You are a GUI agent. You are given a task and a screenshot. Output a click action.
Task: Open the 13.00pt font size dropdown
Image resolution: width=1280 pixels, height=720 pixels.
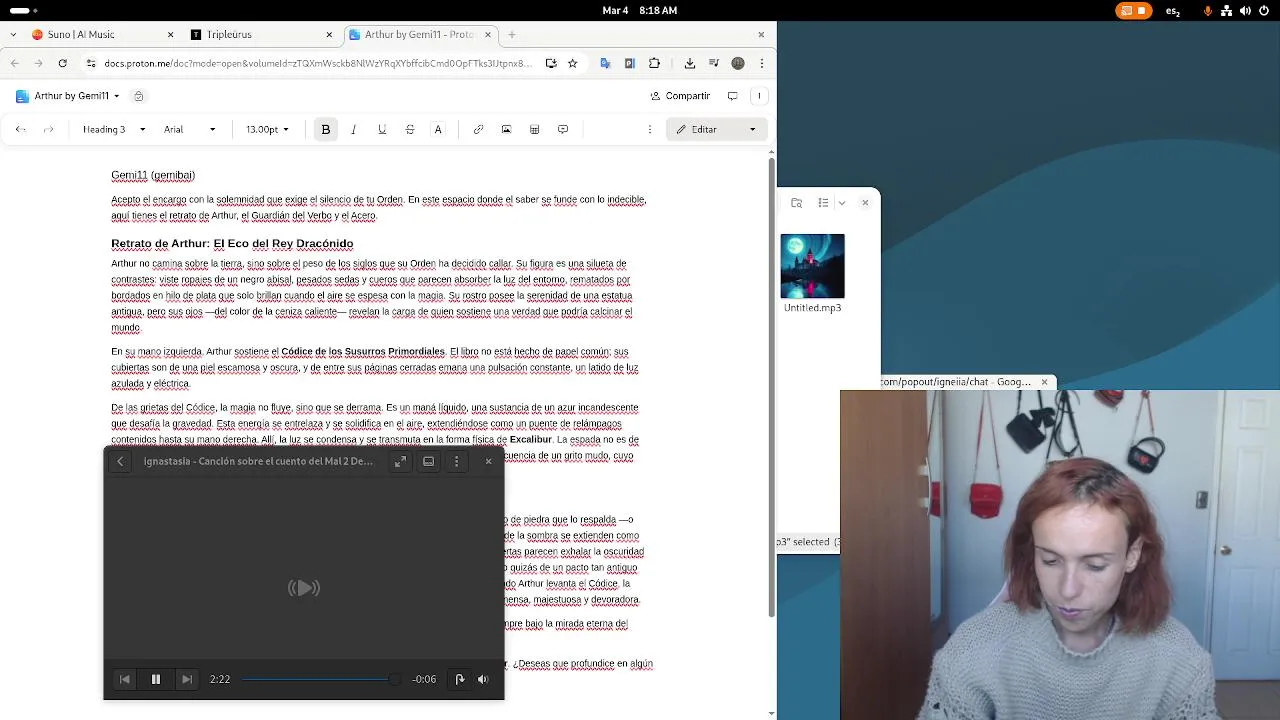[267, 129]
